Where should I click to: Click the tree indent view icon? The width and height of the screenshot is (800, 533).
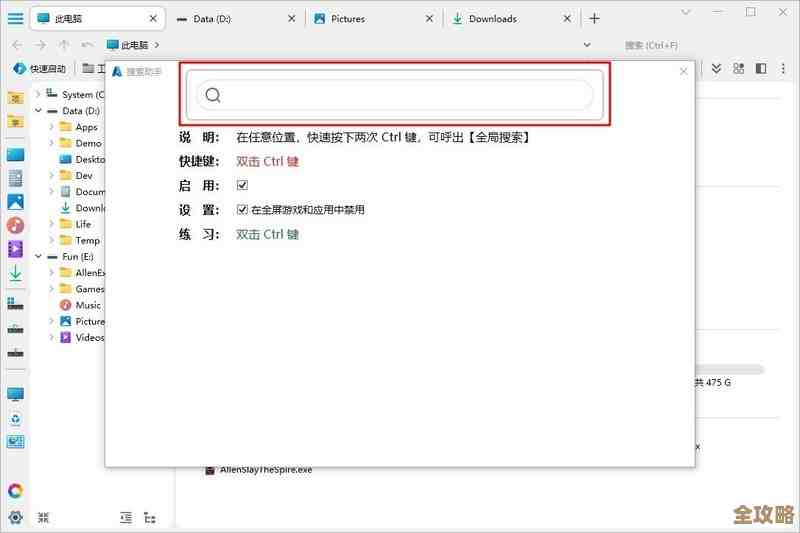pyautogui.click(x=126, y=518)
